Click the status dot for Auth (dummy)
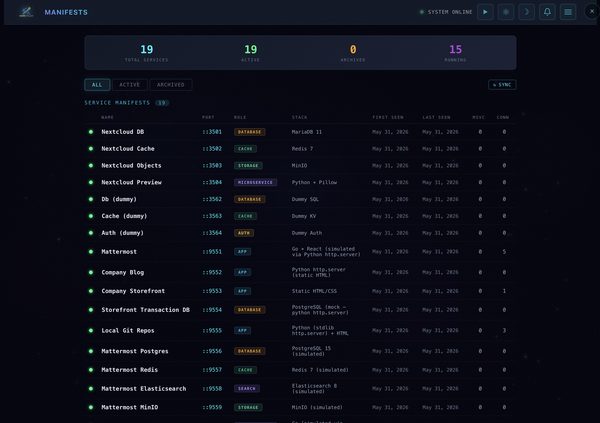The width and height of the screenshot is (600, 423). click(x=91, y=233)
